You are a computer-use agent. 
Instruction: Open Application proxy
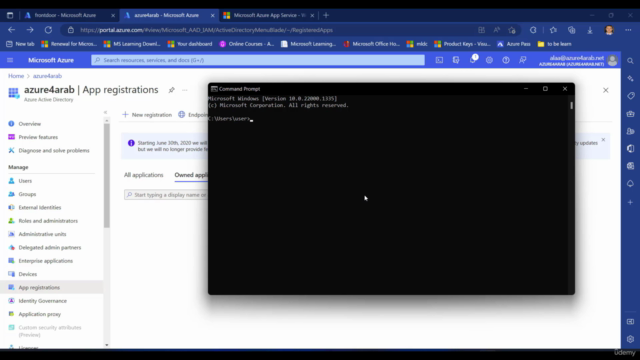click(x=40, y=314)
